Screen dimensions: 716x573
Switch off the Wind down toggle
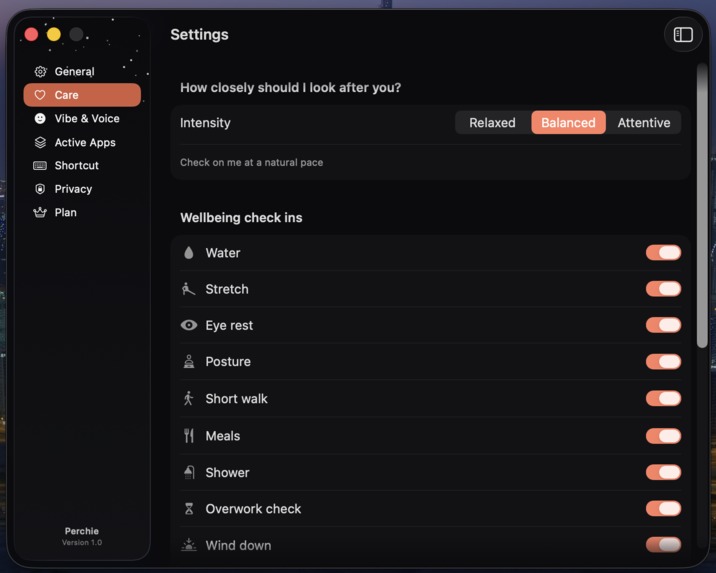[663, 544]
